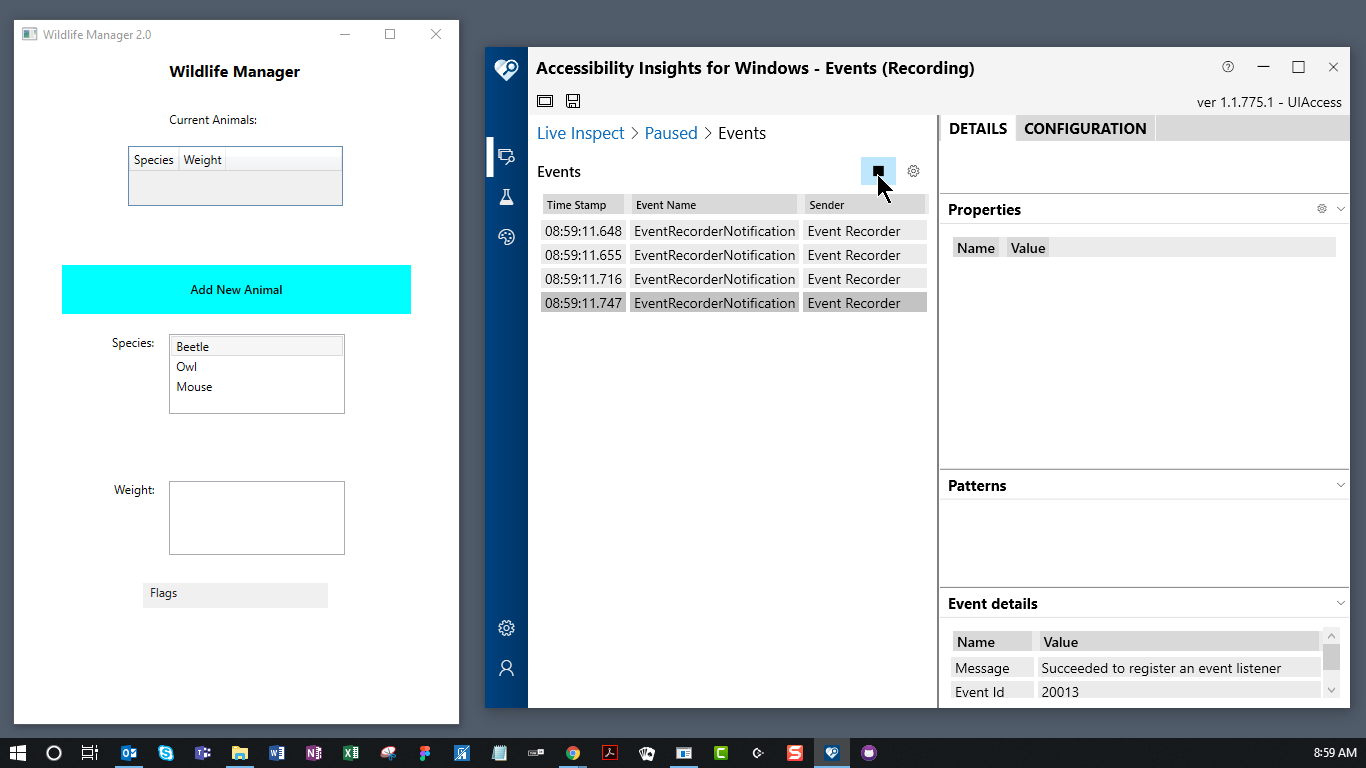Open event recording settings gear beside Events

913,171
